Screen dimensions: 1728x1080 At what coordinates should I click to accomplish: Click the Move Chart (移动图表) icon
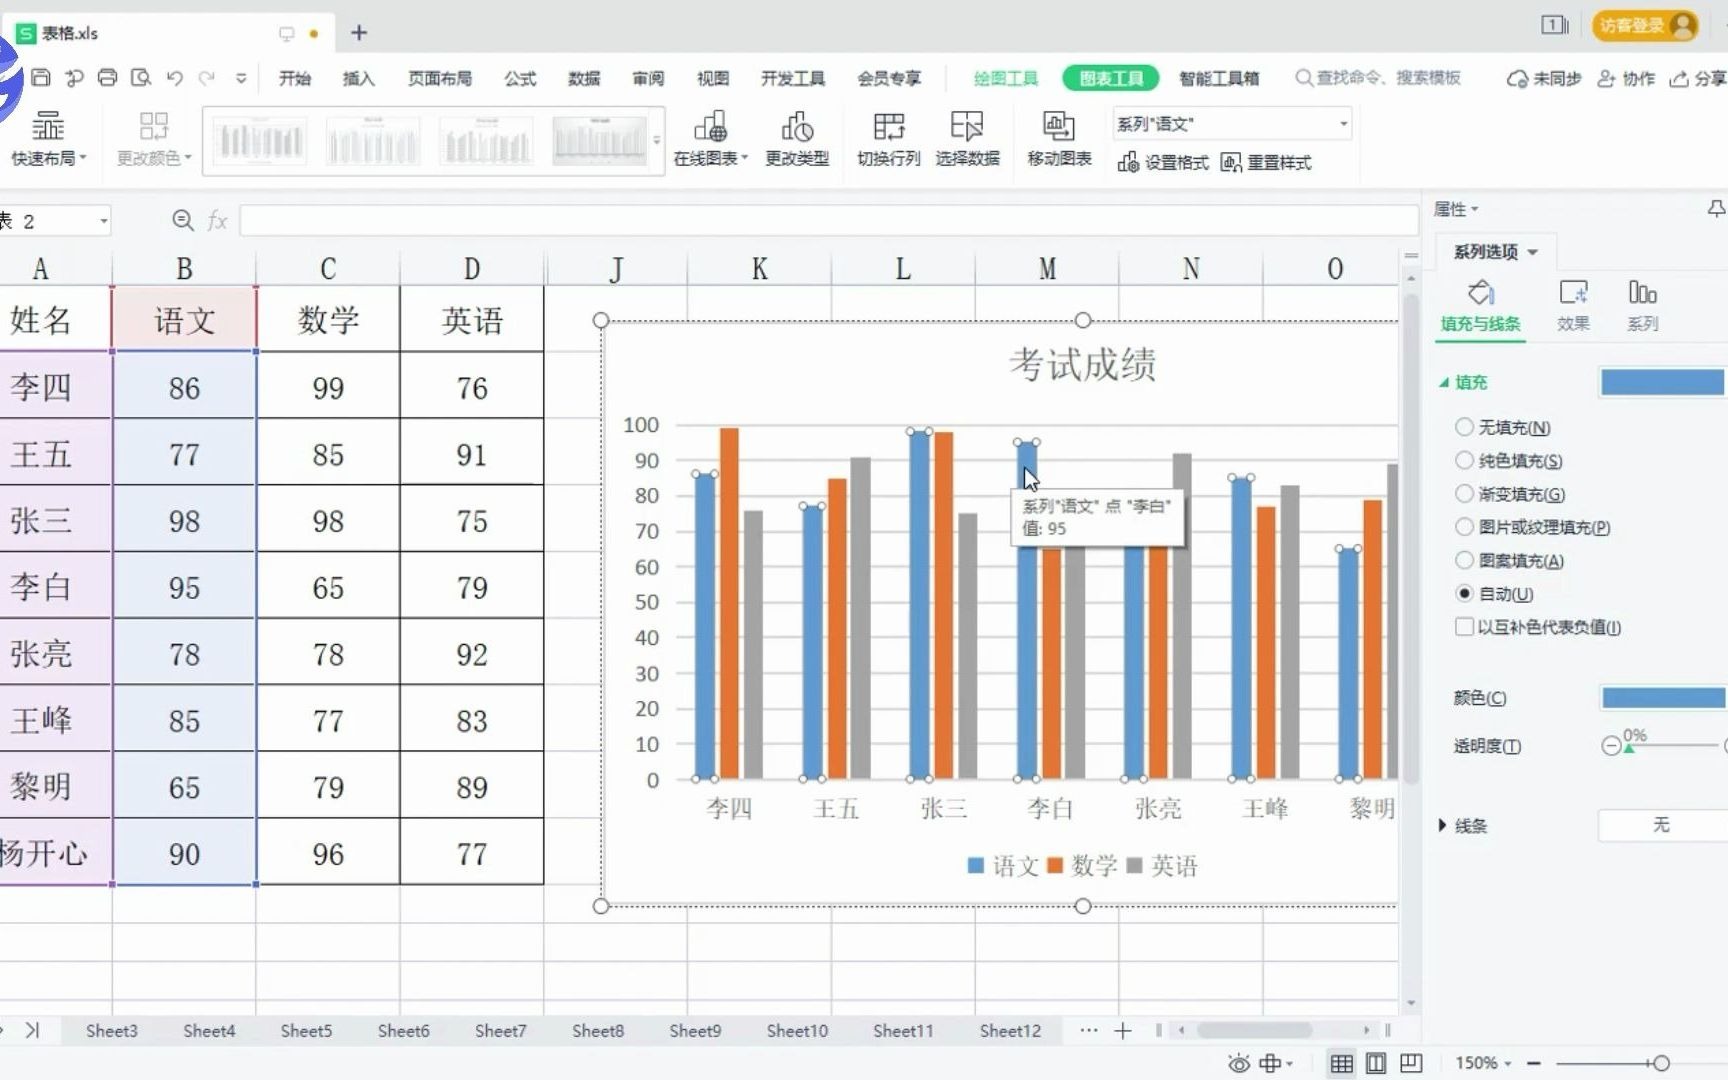click(1059, 138)
